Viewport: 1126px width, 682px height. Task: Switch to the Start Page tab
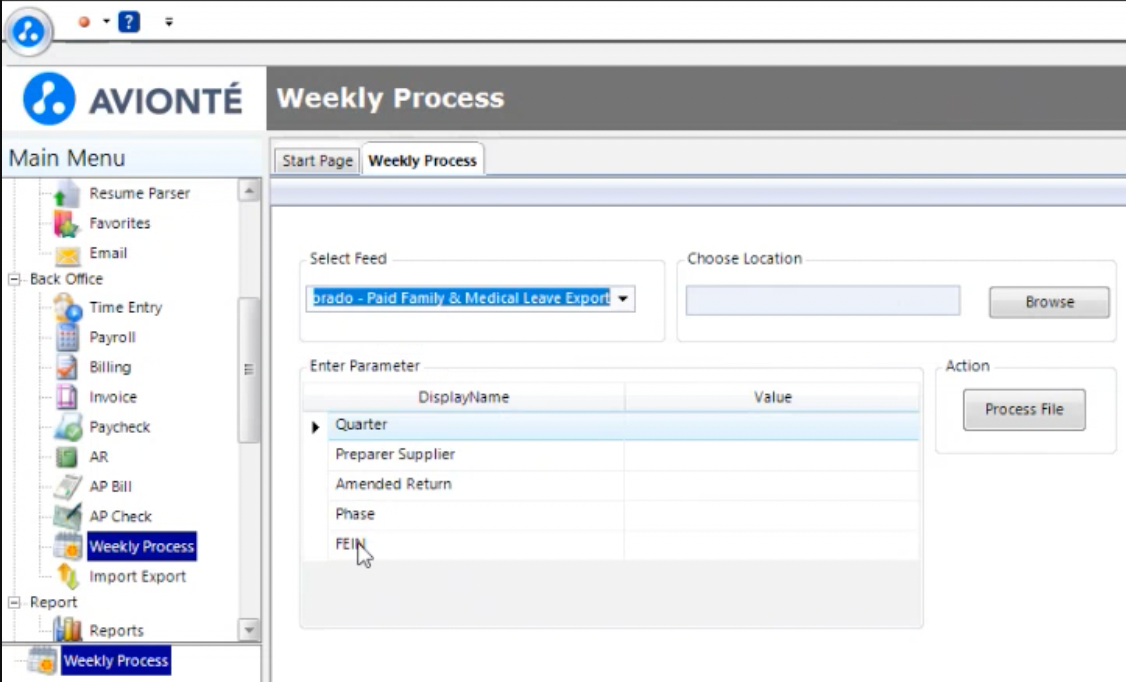point(317,160)
